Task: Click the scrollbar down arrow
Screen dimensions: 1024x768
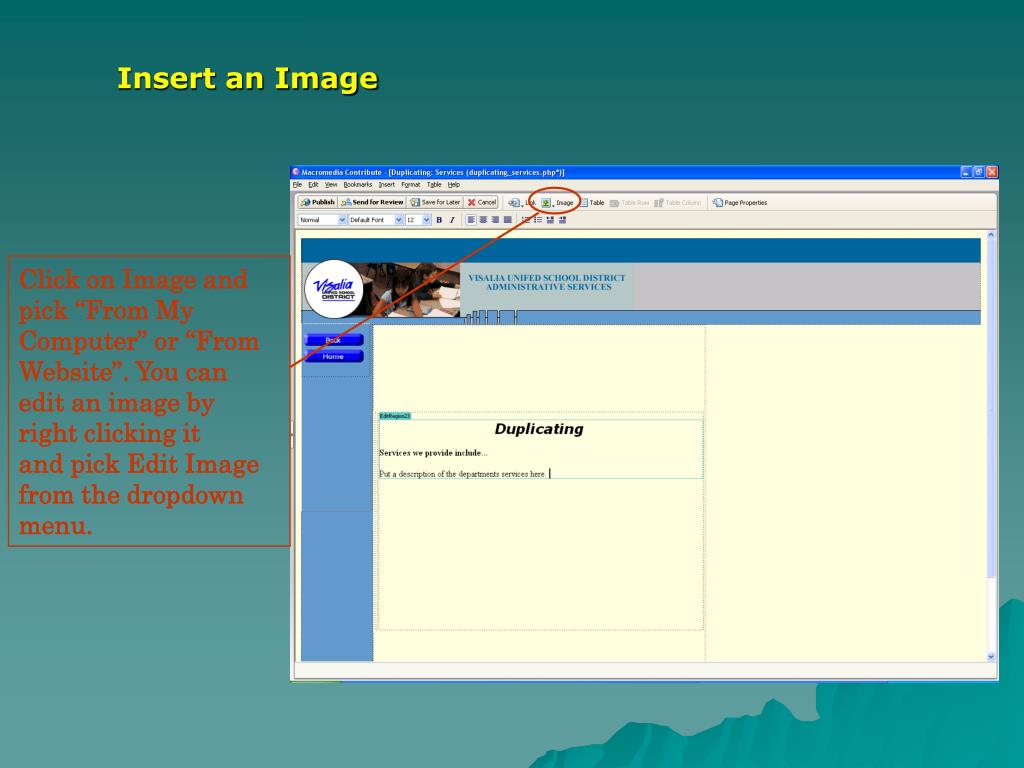Action: click(x=991, y=656)
